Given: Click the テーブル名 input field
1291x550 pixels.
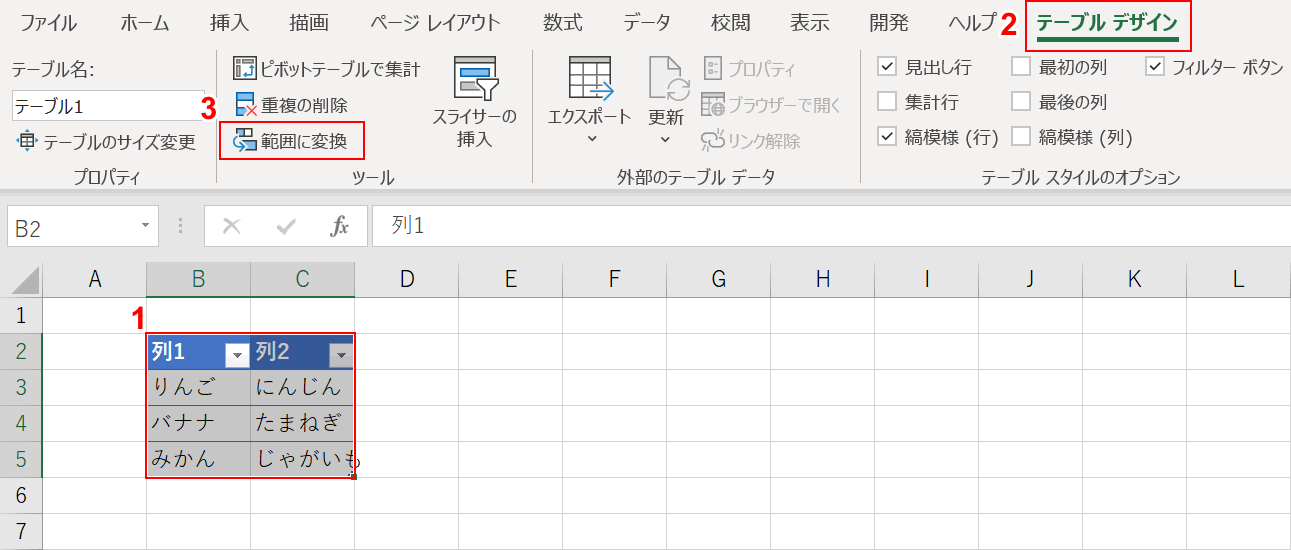Looking at the screenshot, I should click(107, 105).
